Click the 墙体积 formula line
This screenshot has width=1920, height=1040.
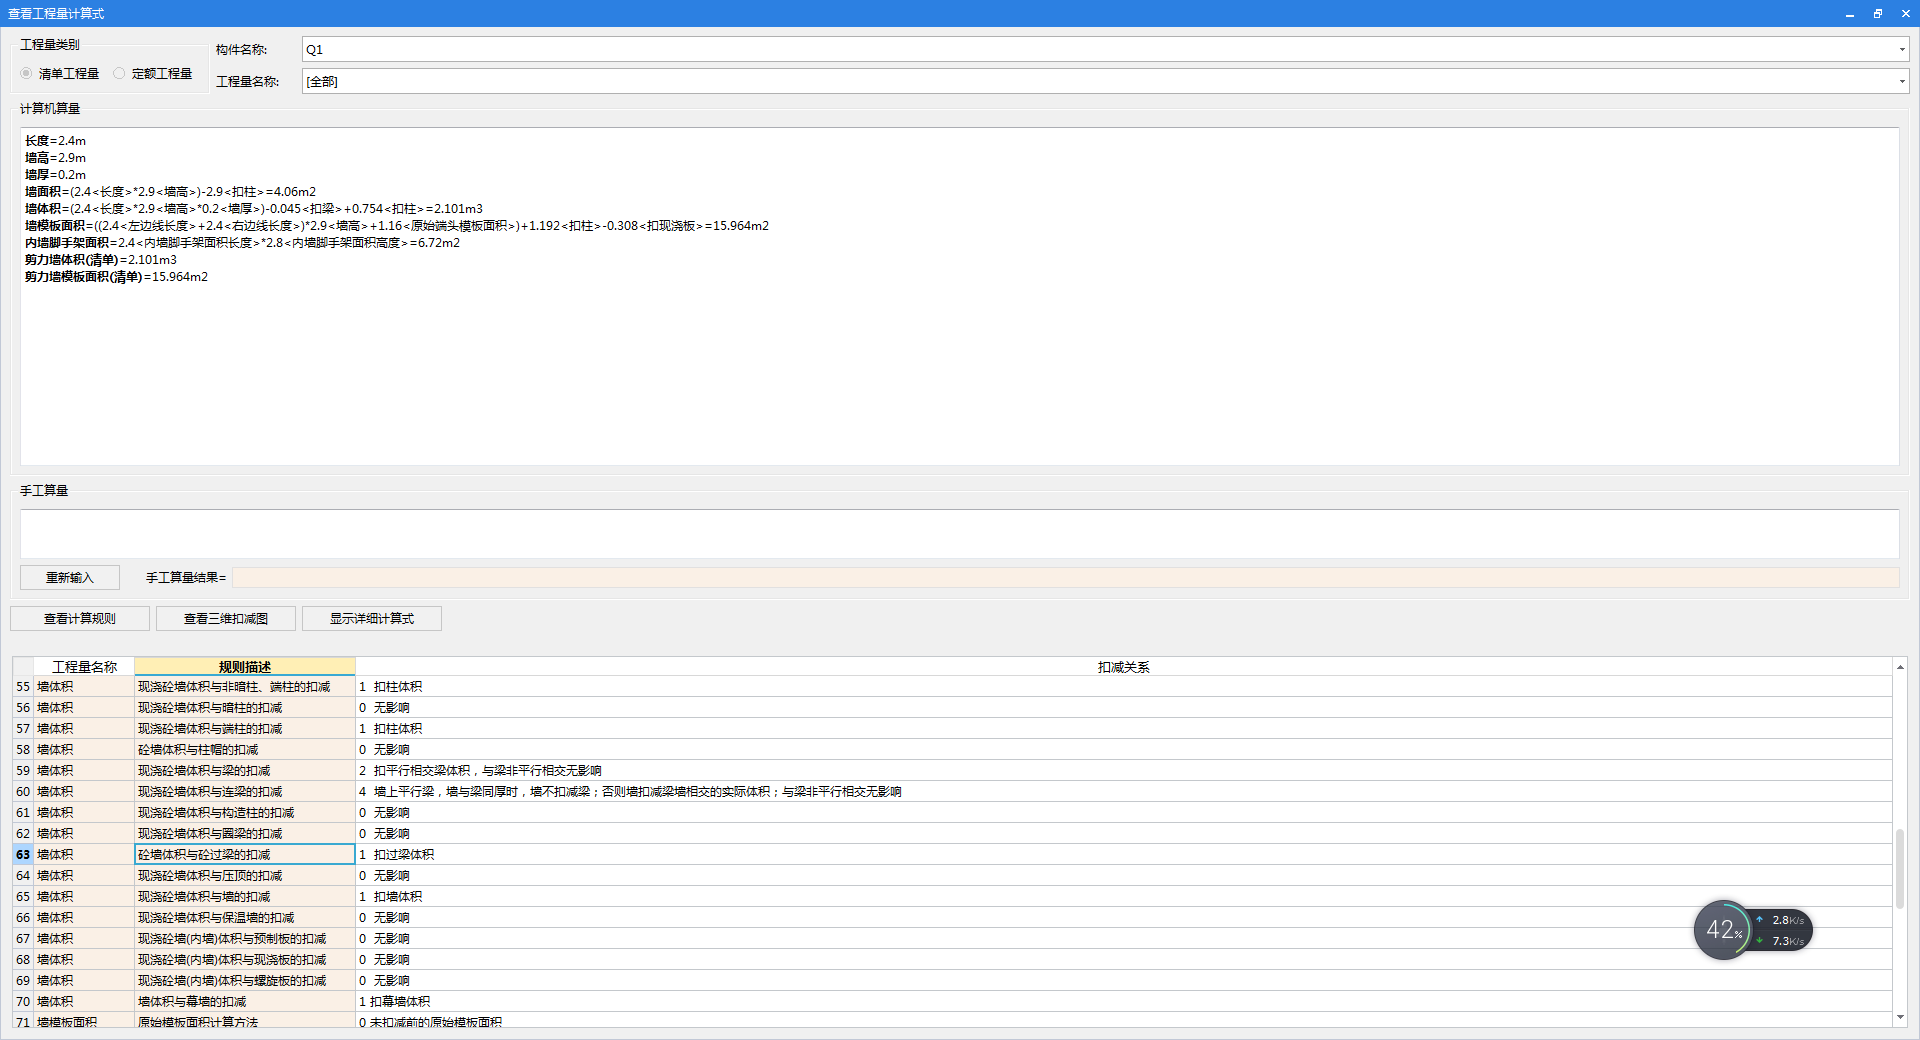(x=254, y=209)
